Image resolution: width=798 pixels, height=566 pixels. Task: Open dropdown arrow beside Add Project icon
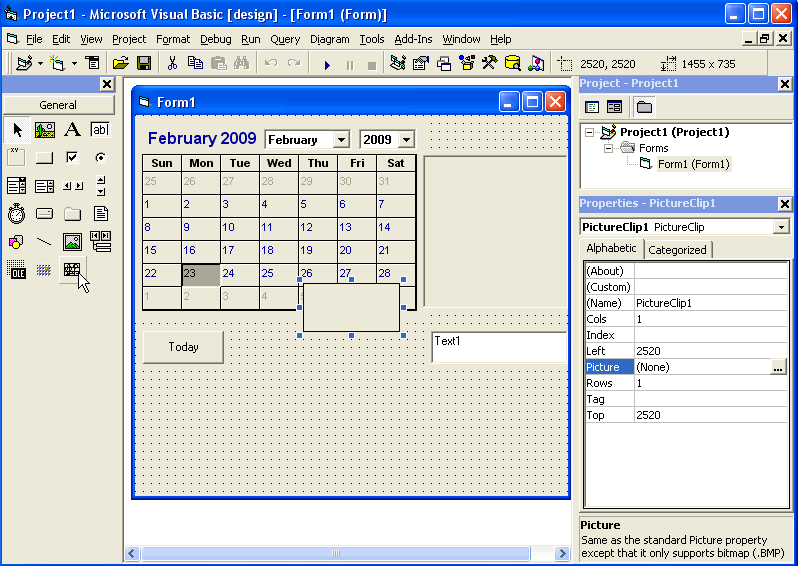tap(40, 64)
